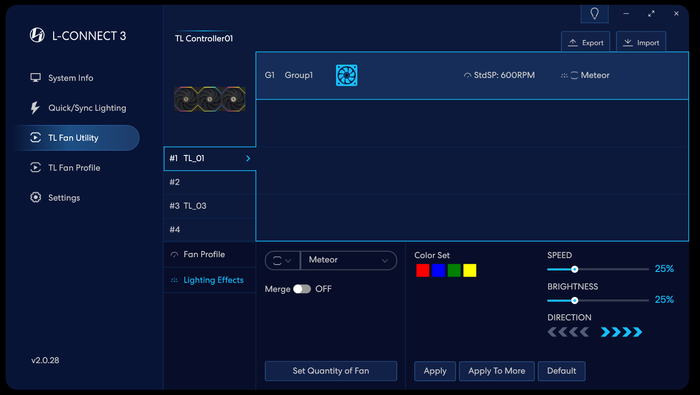
Task: Open the Meteor effect dropdown
Action: [349, 260]
